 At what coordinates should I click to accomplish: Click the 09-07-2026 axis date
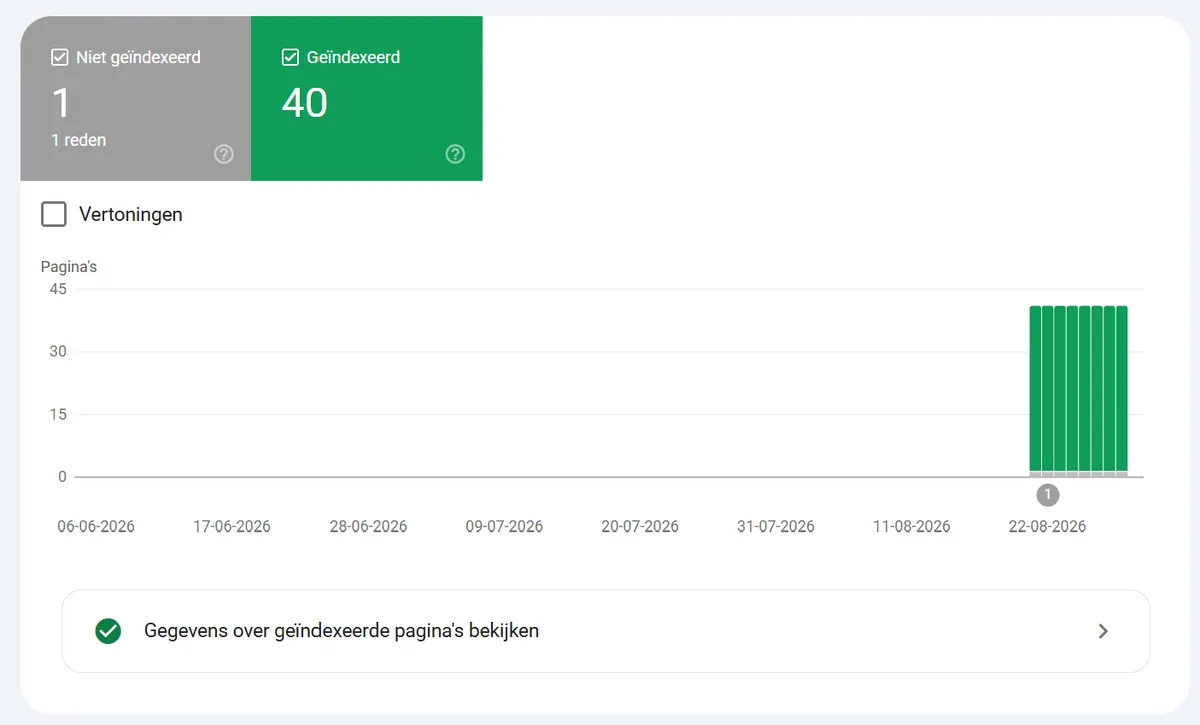point(504,527)
